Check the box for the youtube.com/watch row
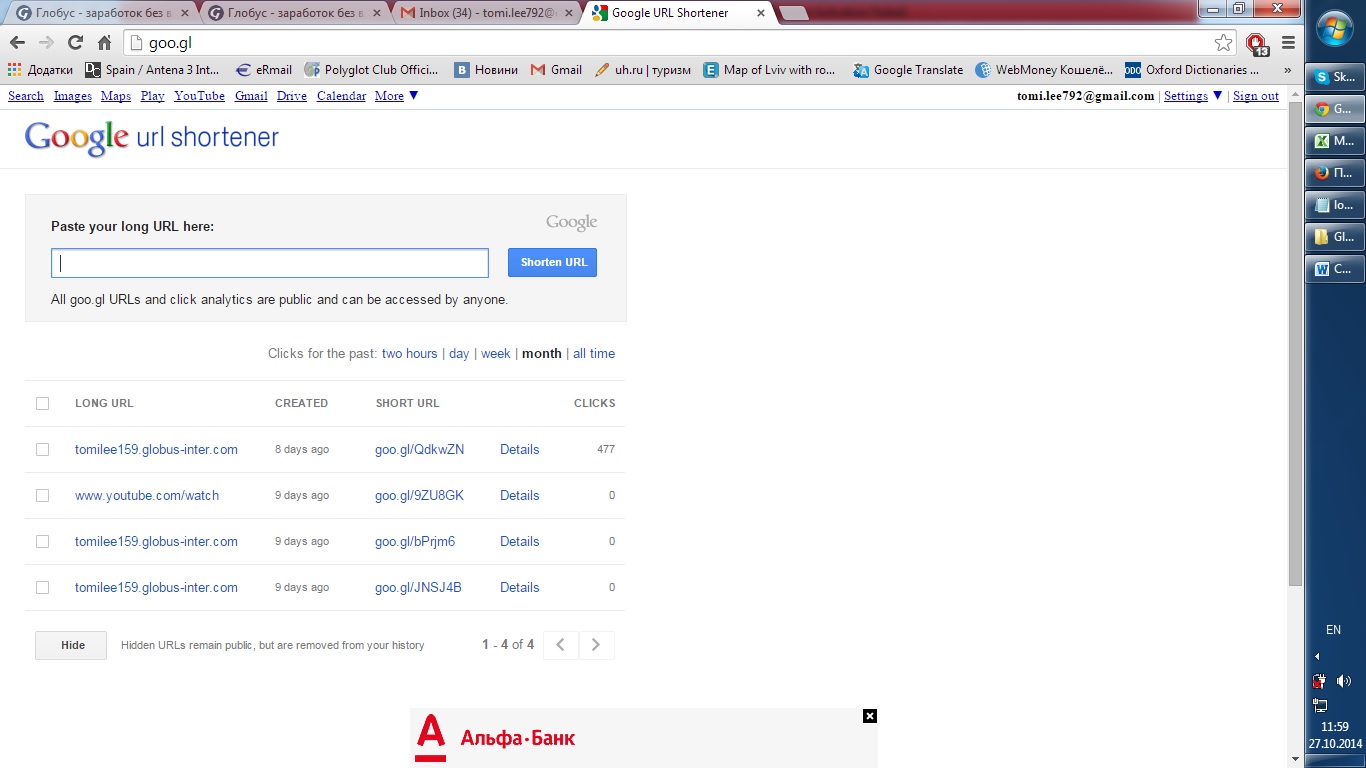Image resolution: width=1366 pixels, height=768 pixels. [42, 495]
